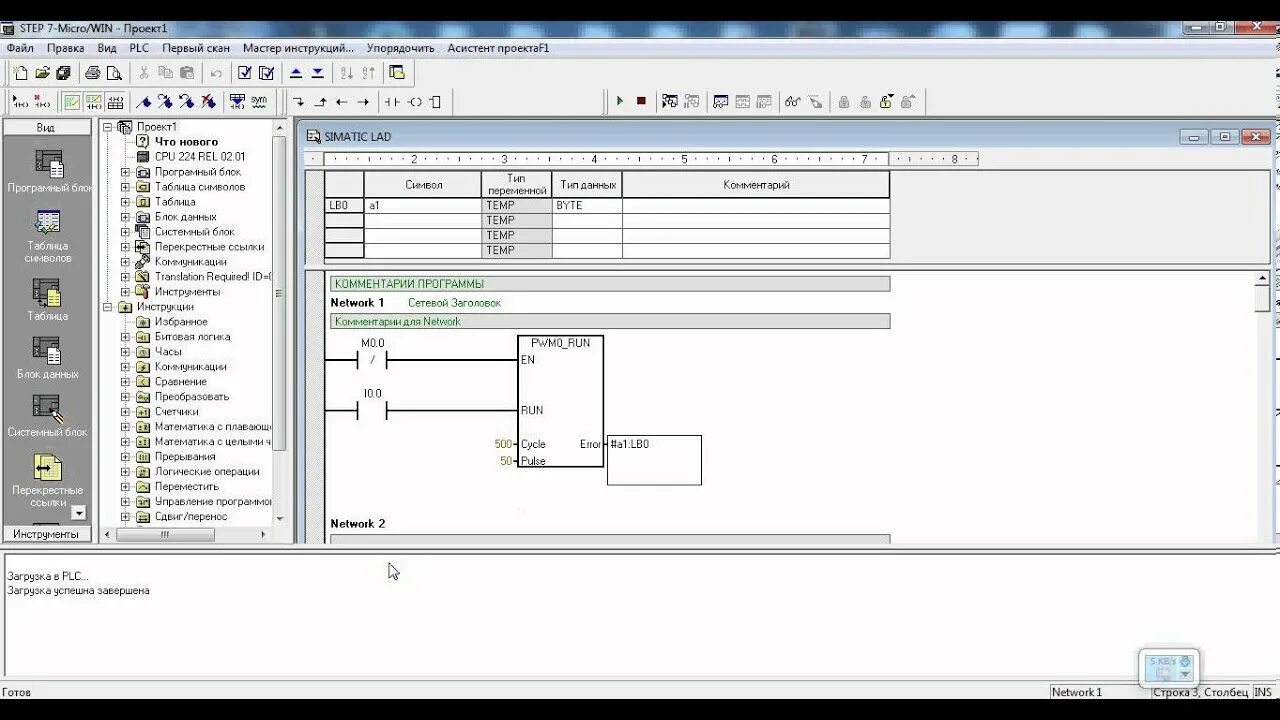
Task: Toggle network comments display button
Action: pyautogui.click(x=94, y=101)
